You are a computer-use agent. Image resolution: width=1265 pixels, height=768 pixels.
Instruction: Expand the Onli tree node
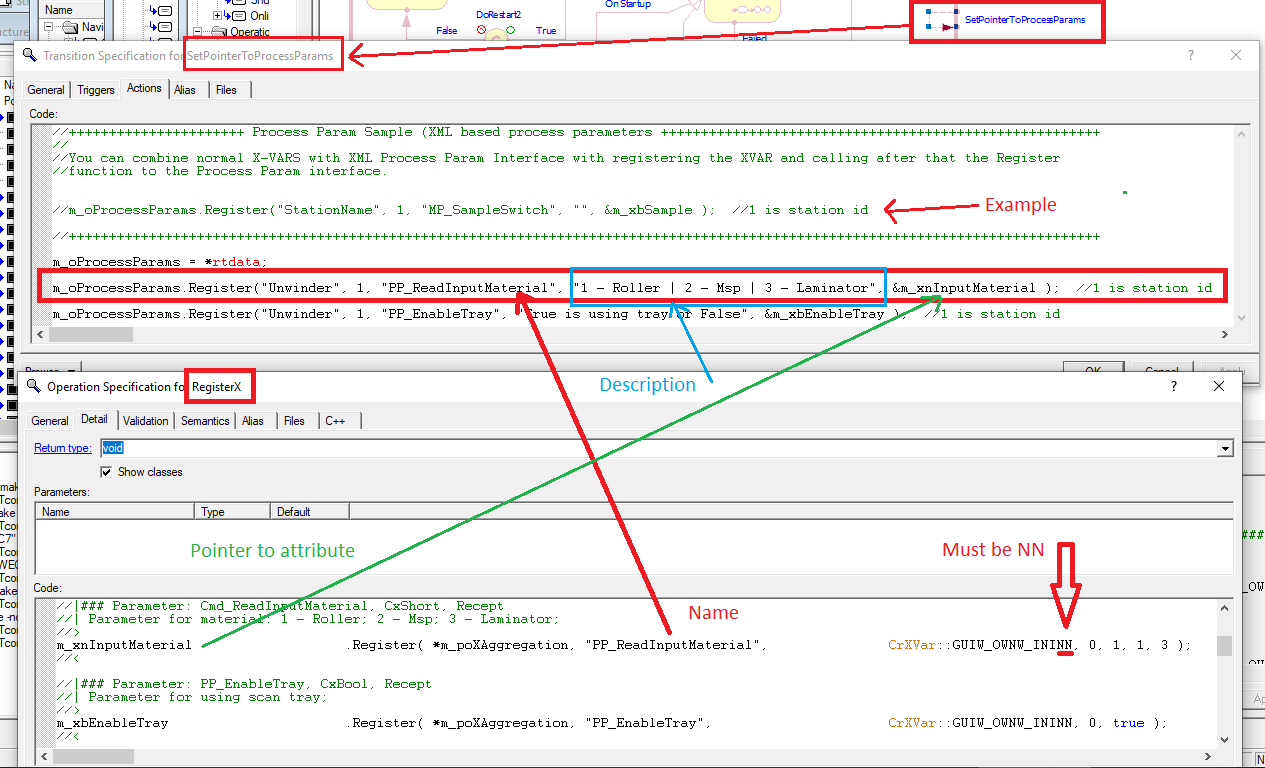[x=217, y=16]
